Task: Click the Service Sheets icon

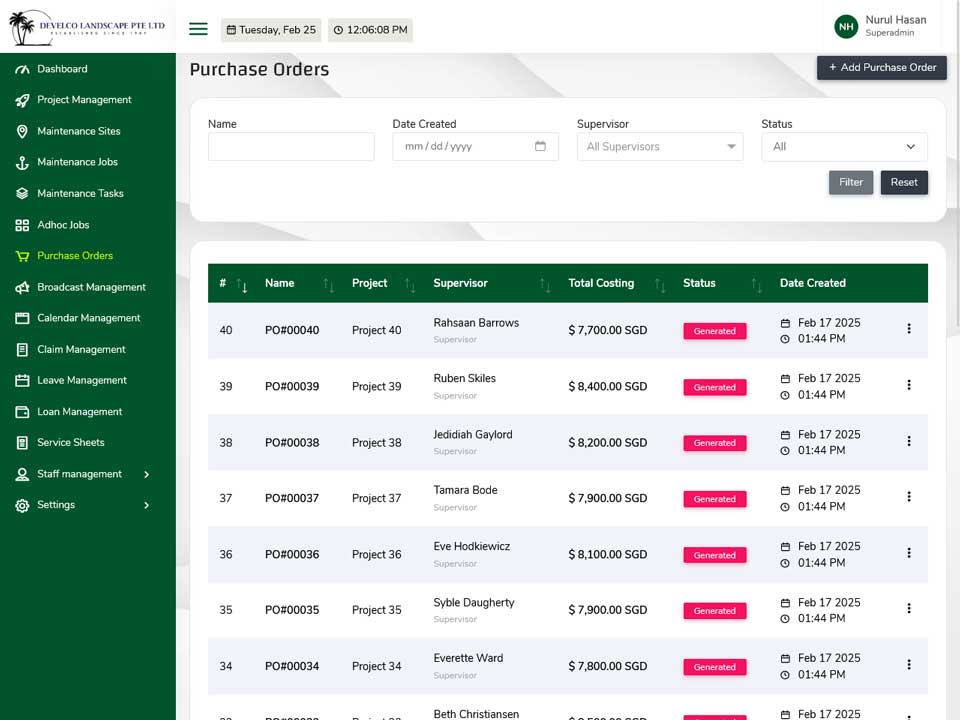Action: pyautogui.click(x=22, y=443)
